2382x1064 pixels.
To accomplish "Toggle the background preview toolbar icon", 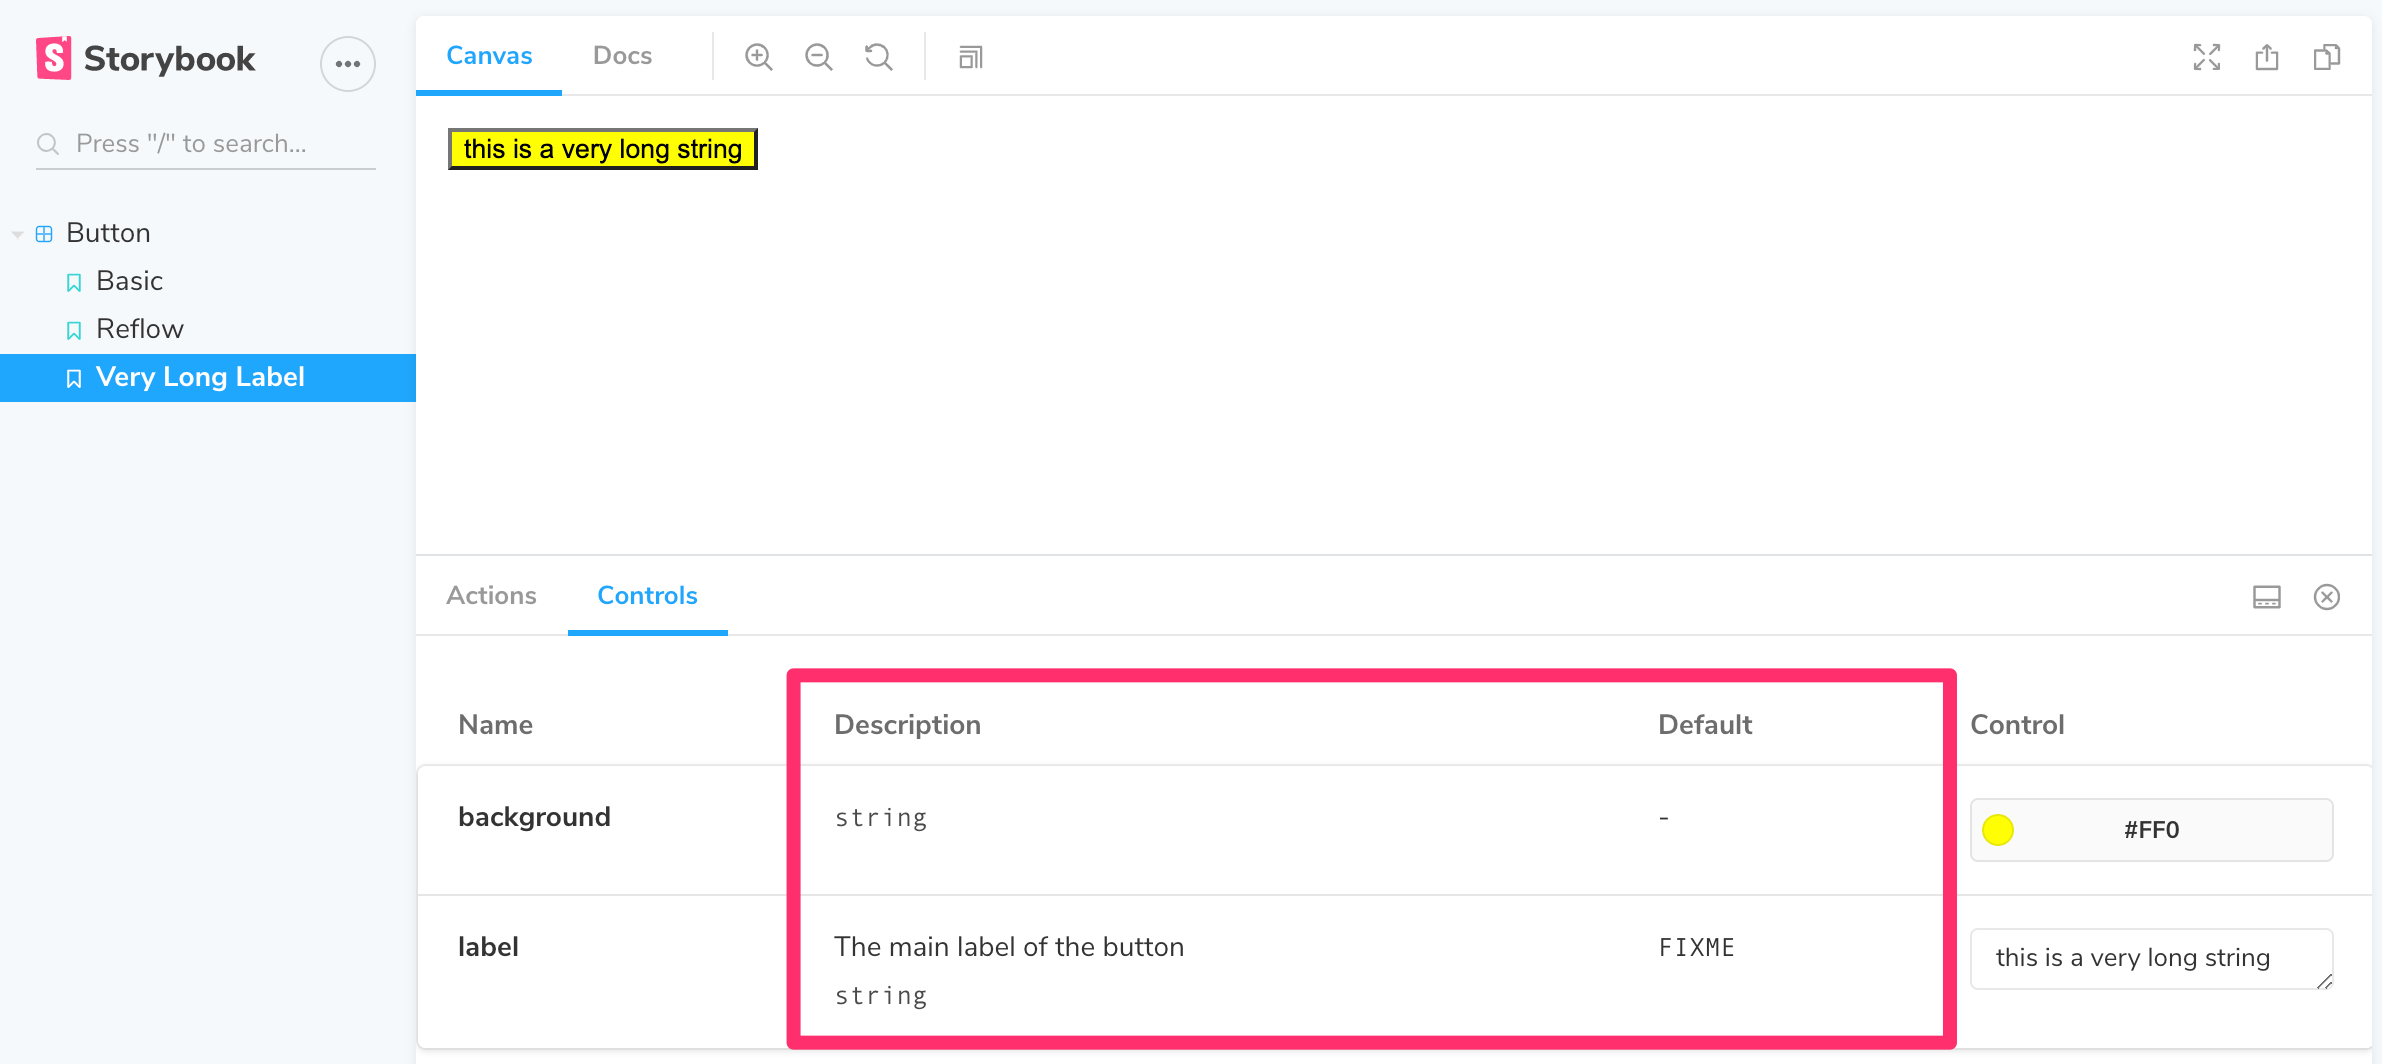I will pyautogui.click(x=970, y=57).
